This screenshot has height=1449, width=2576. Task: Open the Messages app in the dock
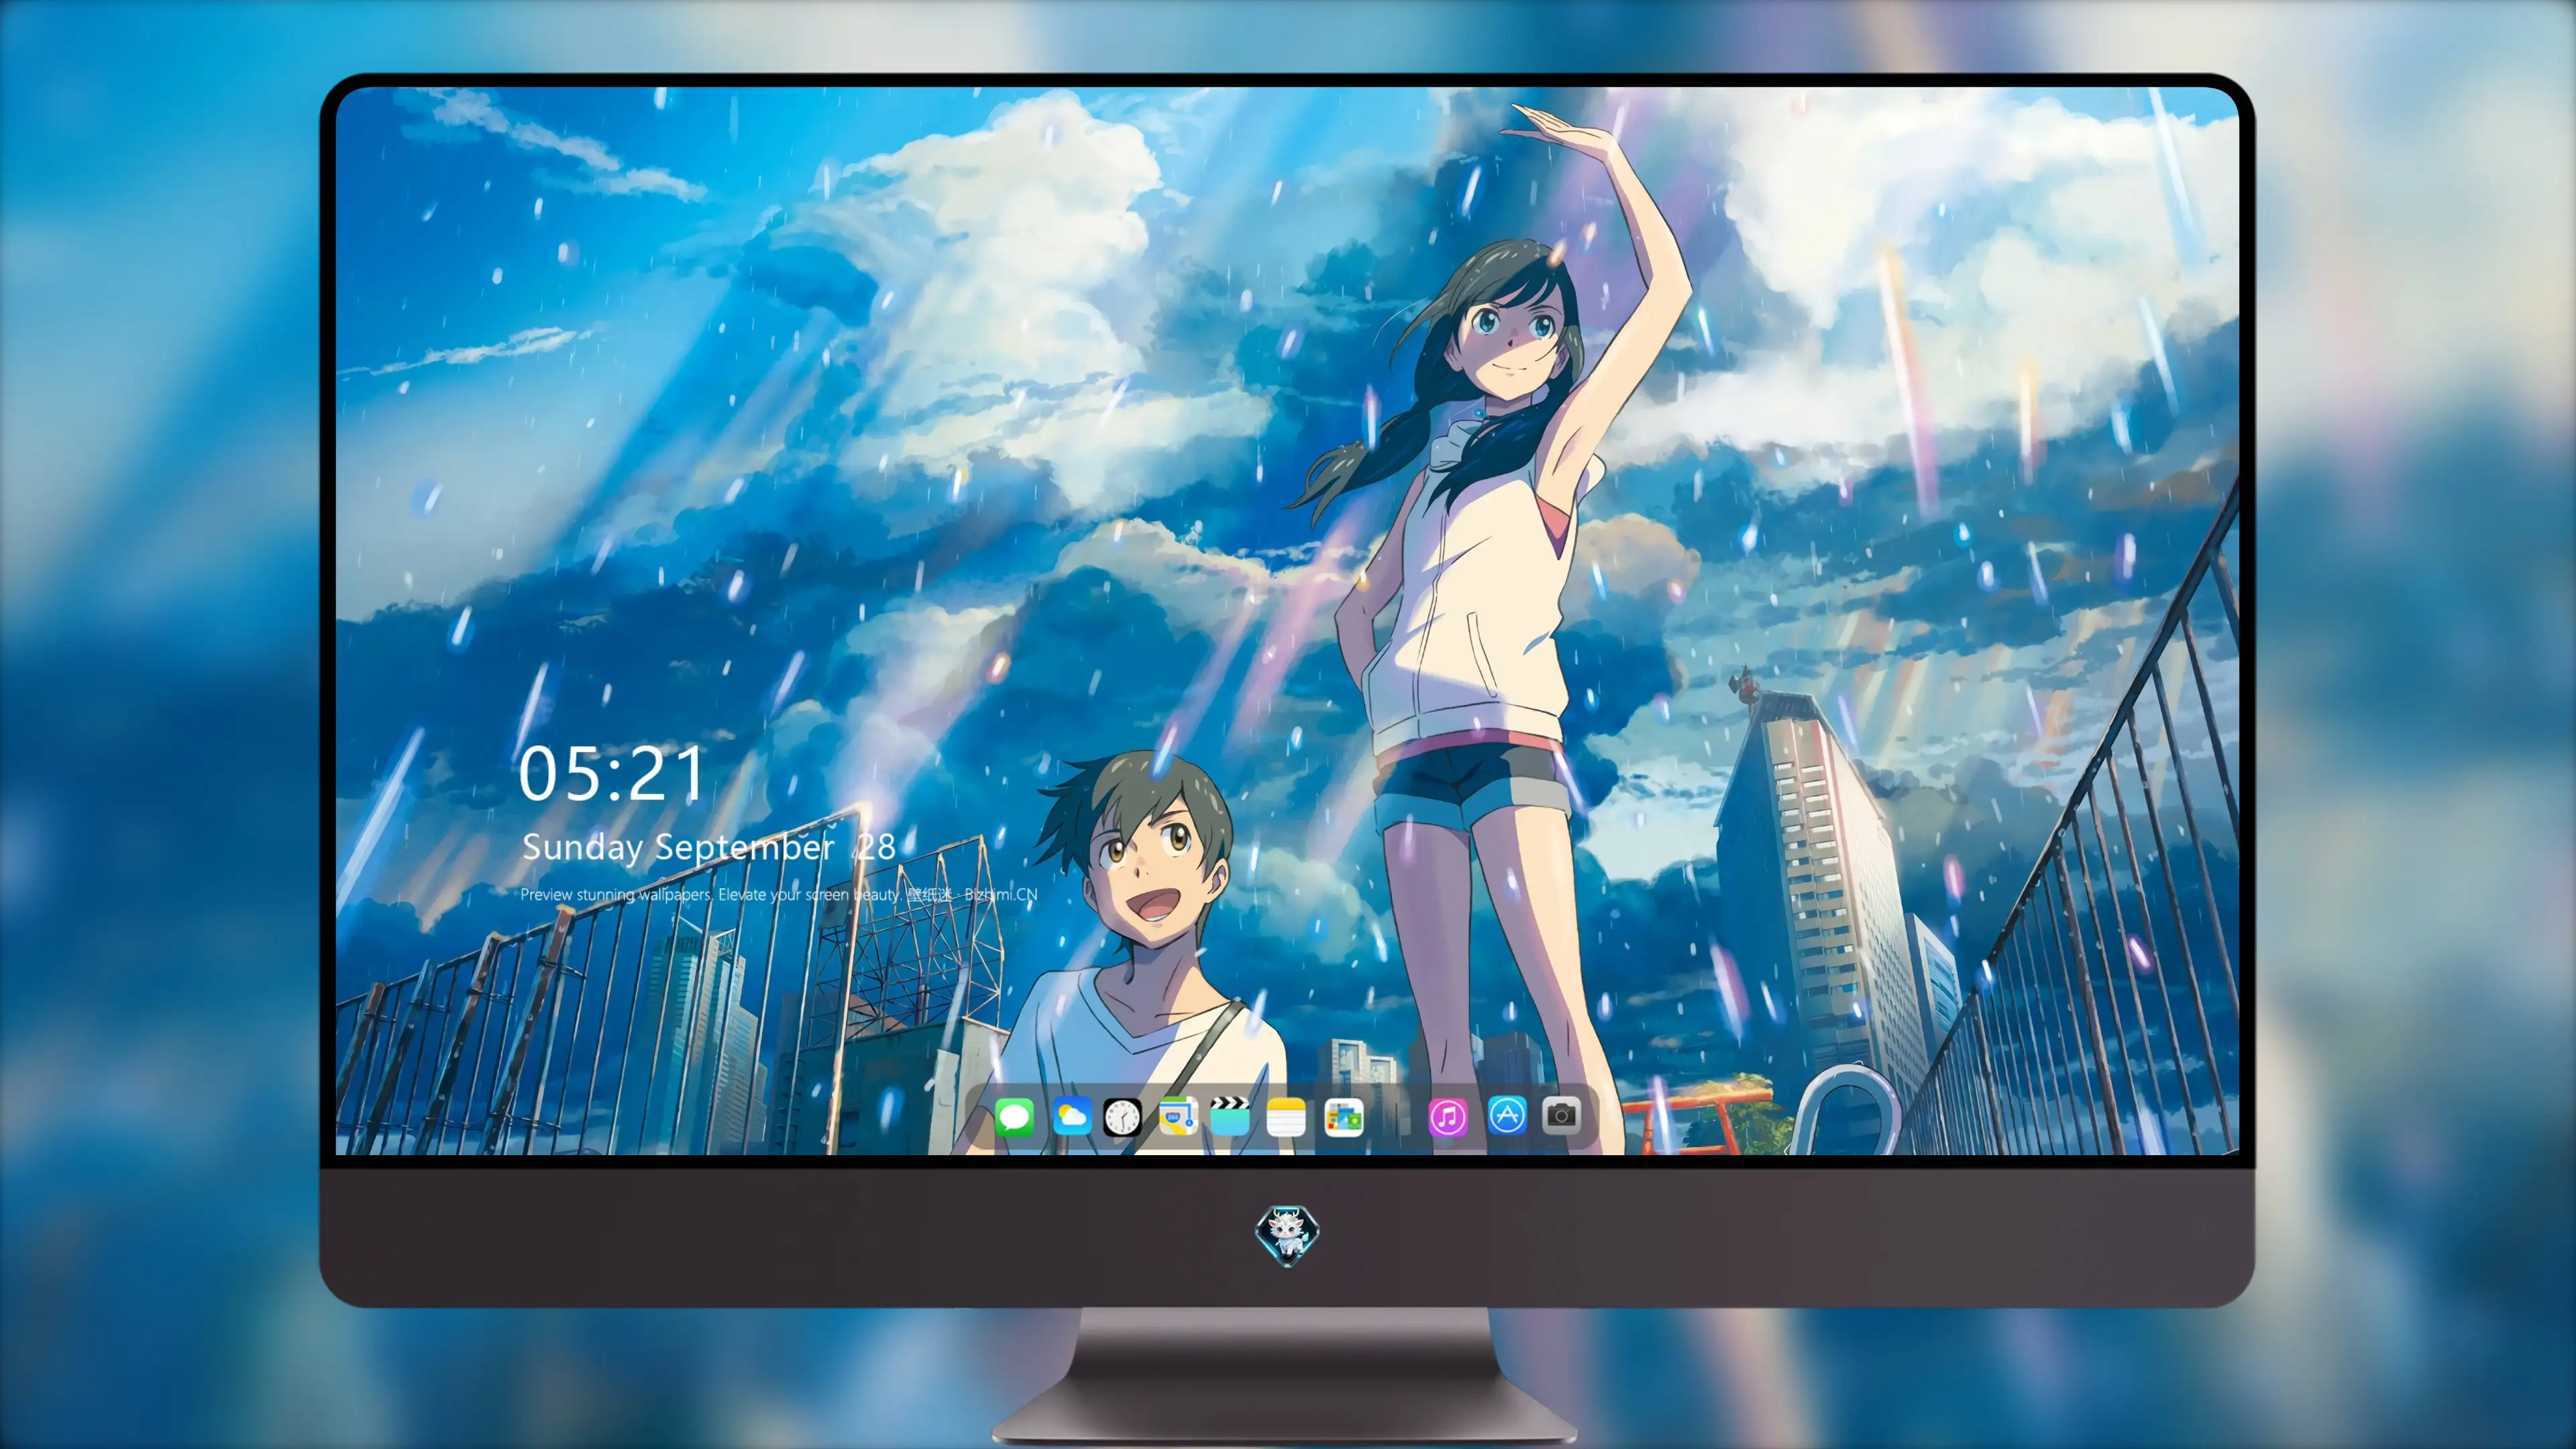tap(1014, 1116)
